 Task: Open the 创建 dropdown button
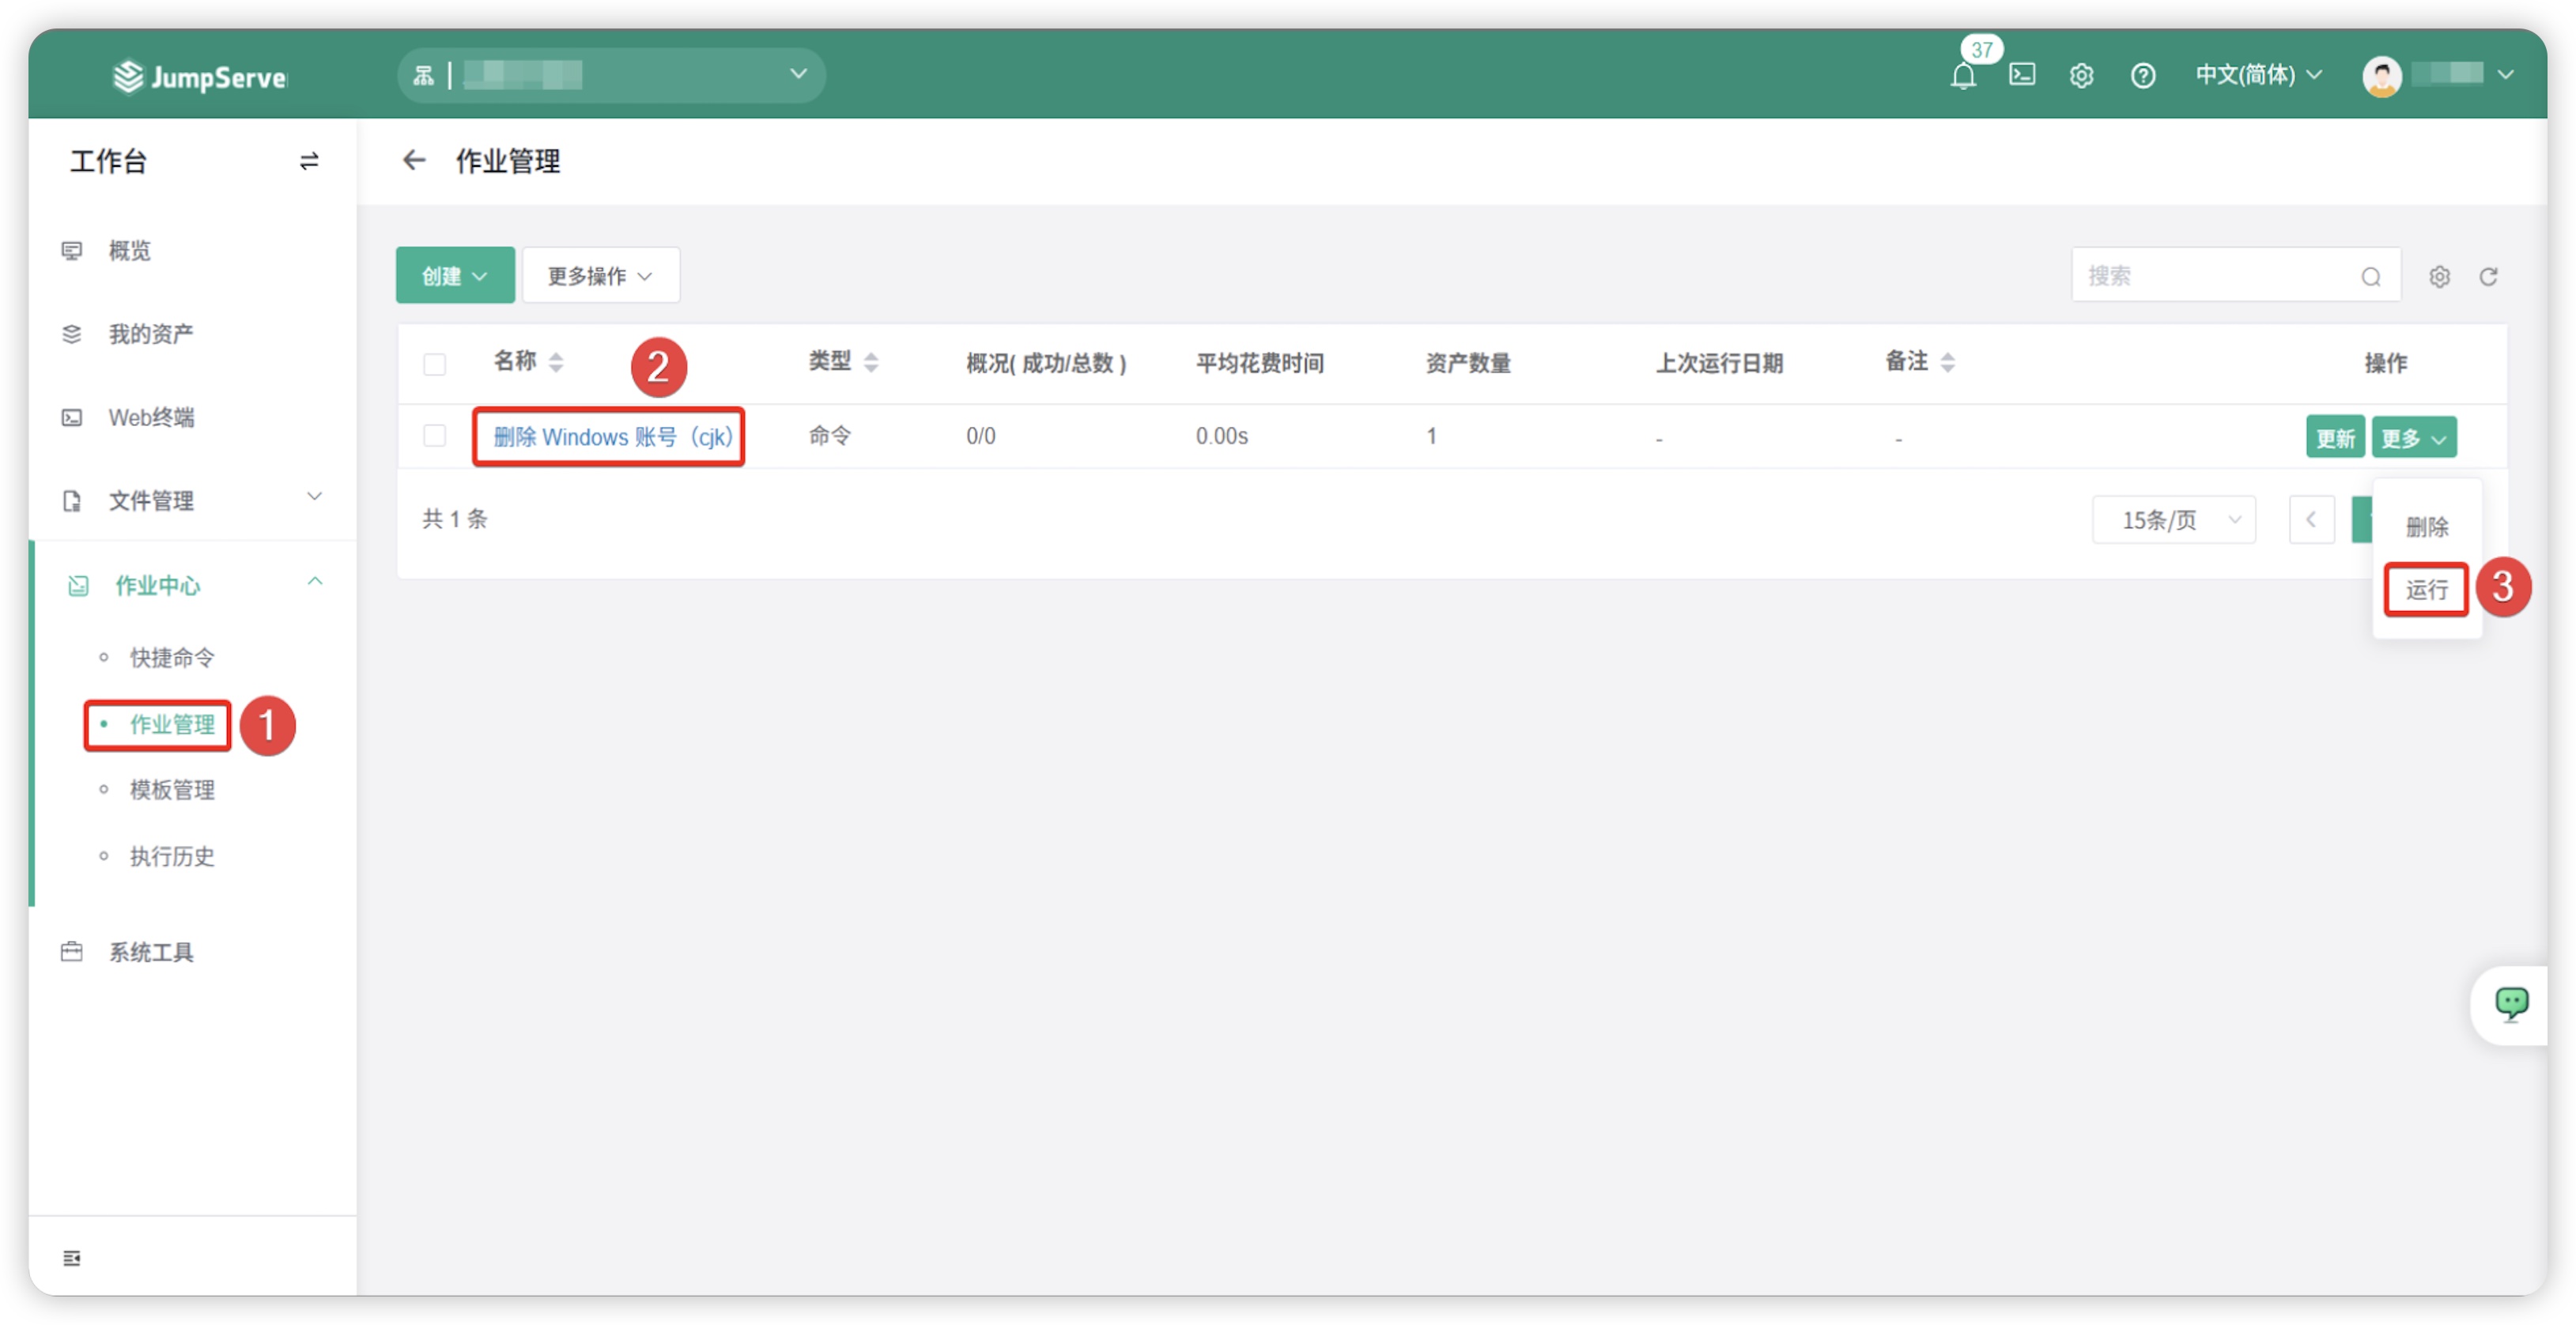click(x=455, y=276)
